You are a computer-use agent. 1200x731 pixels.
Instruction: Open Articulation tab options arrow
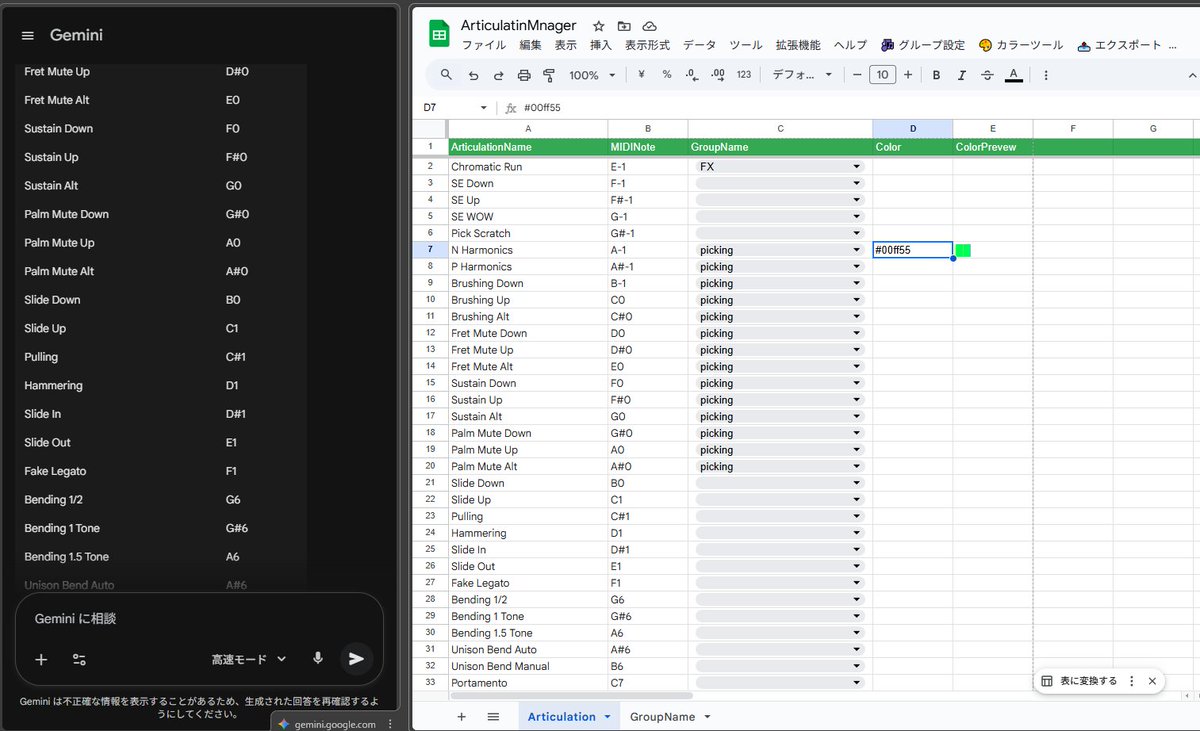pos(607,717)
